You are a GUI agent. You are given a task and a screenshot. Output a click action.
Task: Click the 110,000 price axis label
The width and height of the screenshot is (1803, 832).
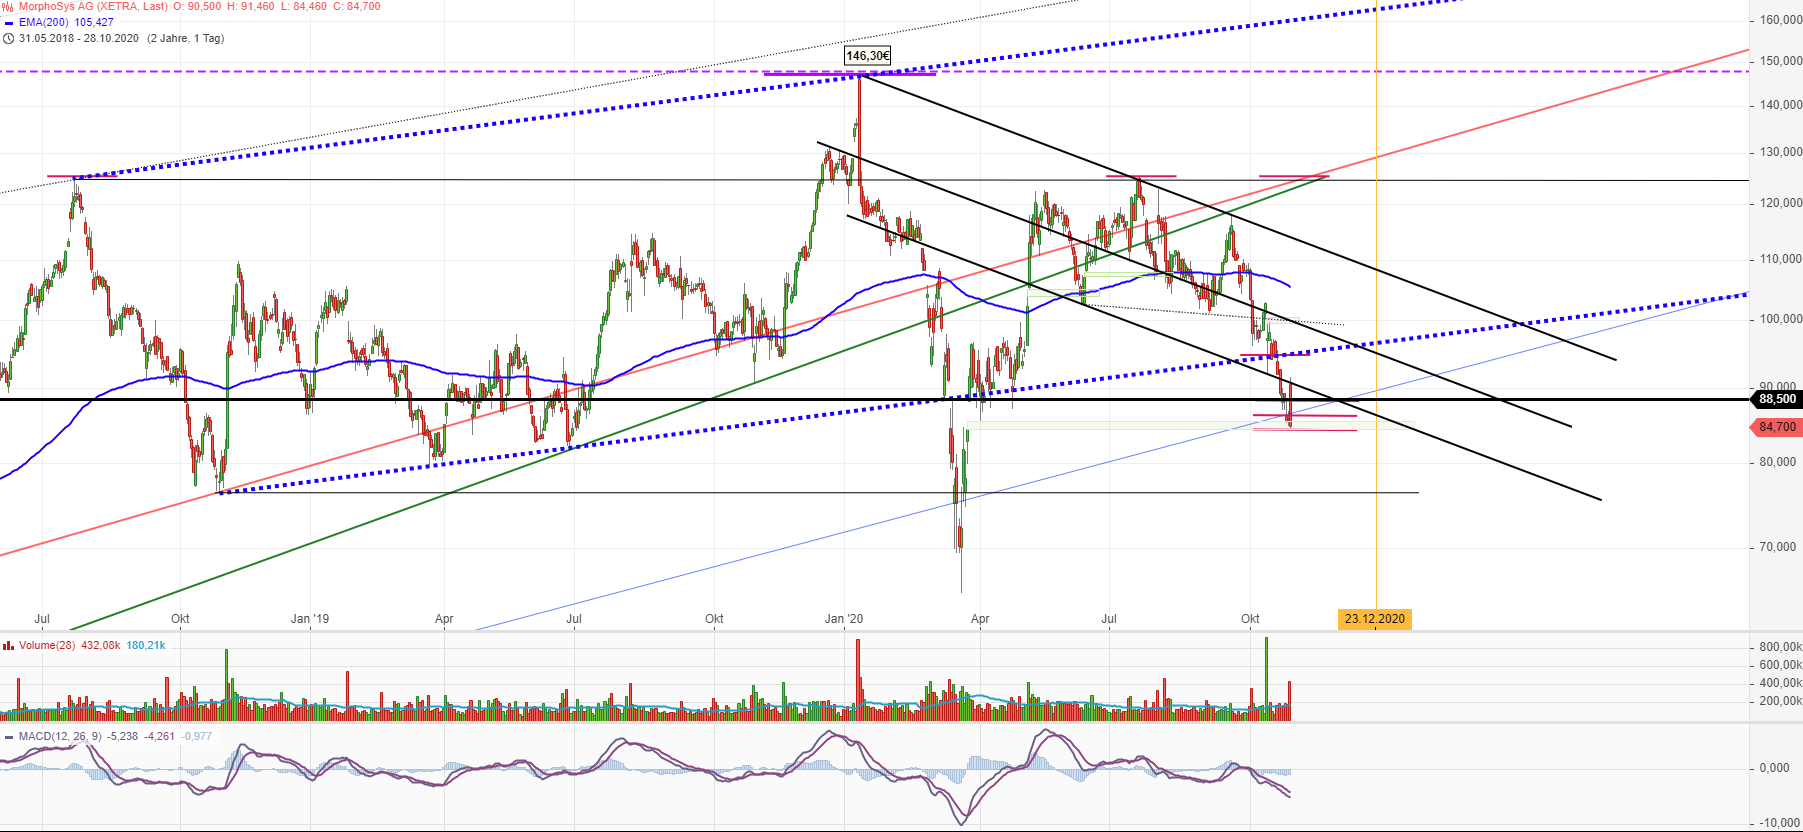point(1781,259)
